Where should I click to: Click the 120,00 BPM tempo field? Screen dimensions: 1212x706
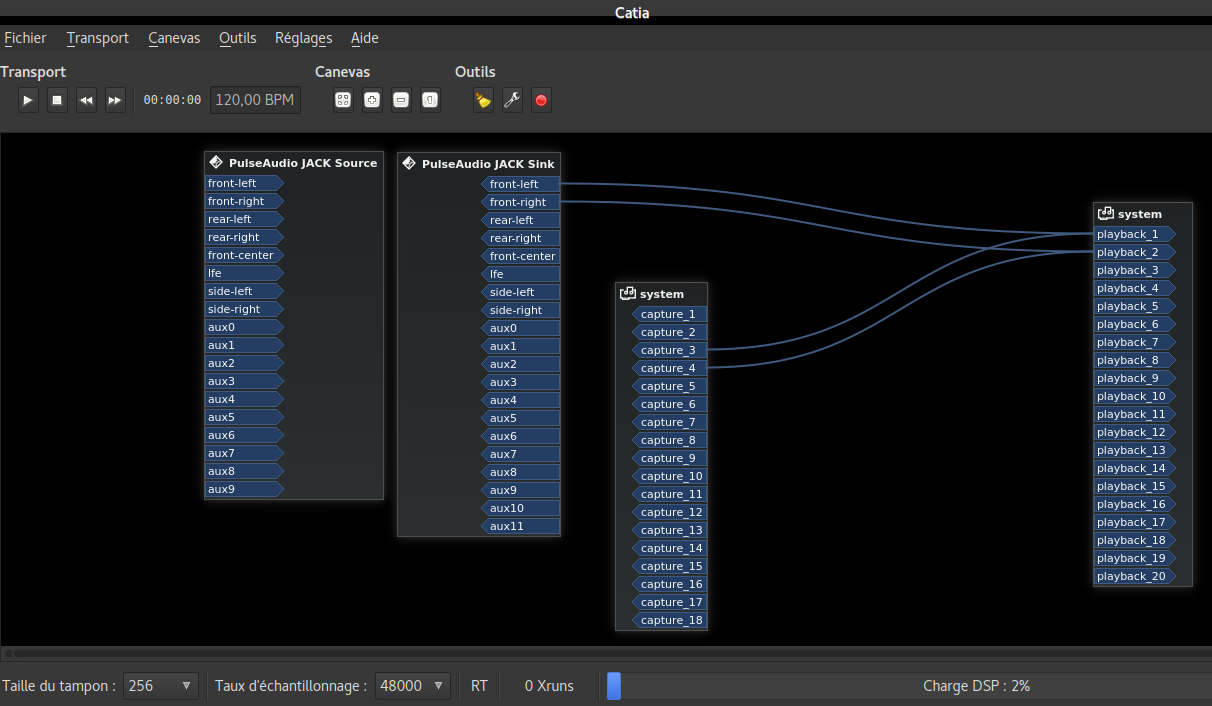(255, 100)
